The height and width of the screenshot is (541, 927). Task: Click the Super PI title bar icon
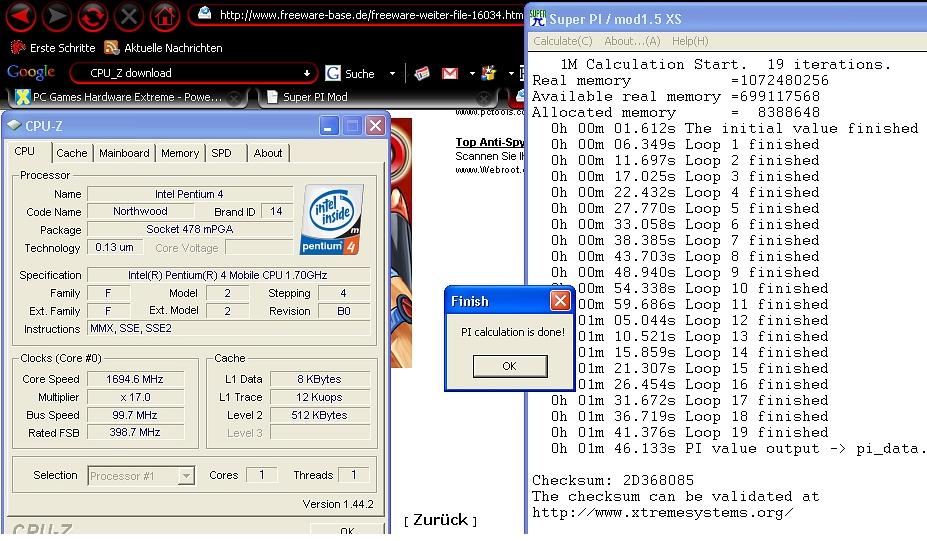point(537,18)
